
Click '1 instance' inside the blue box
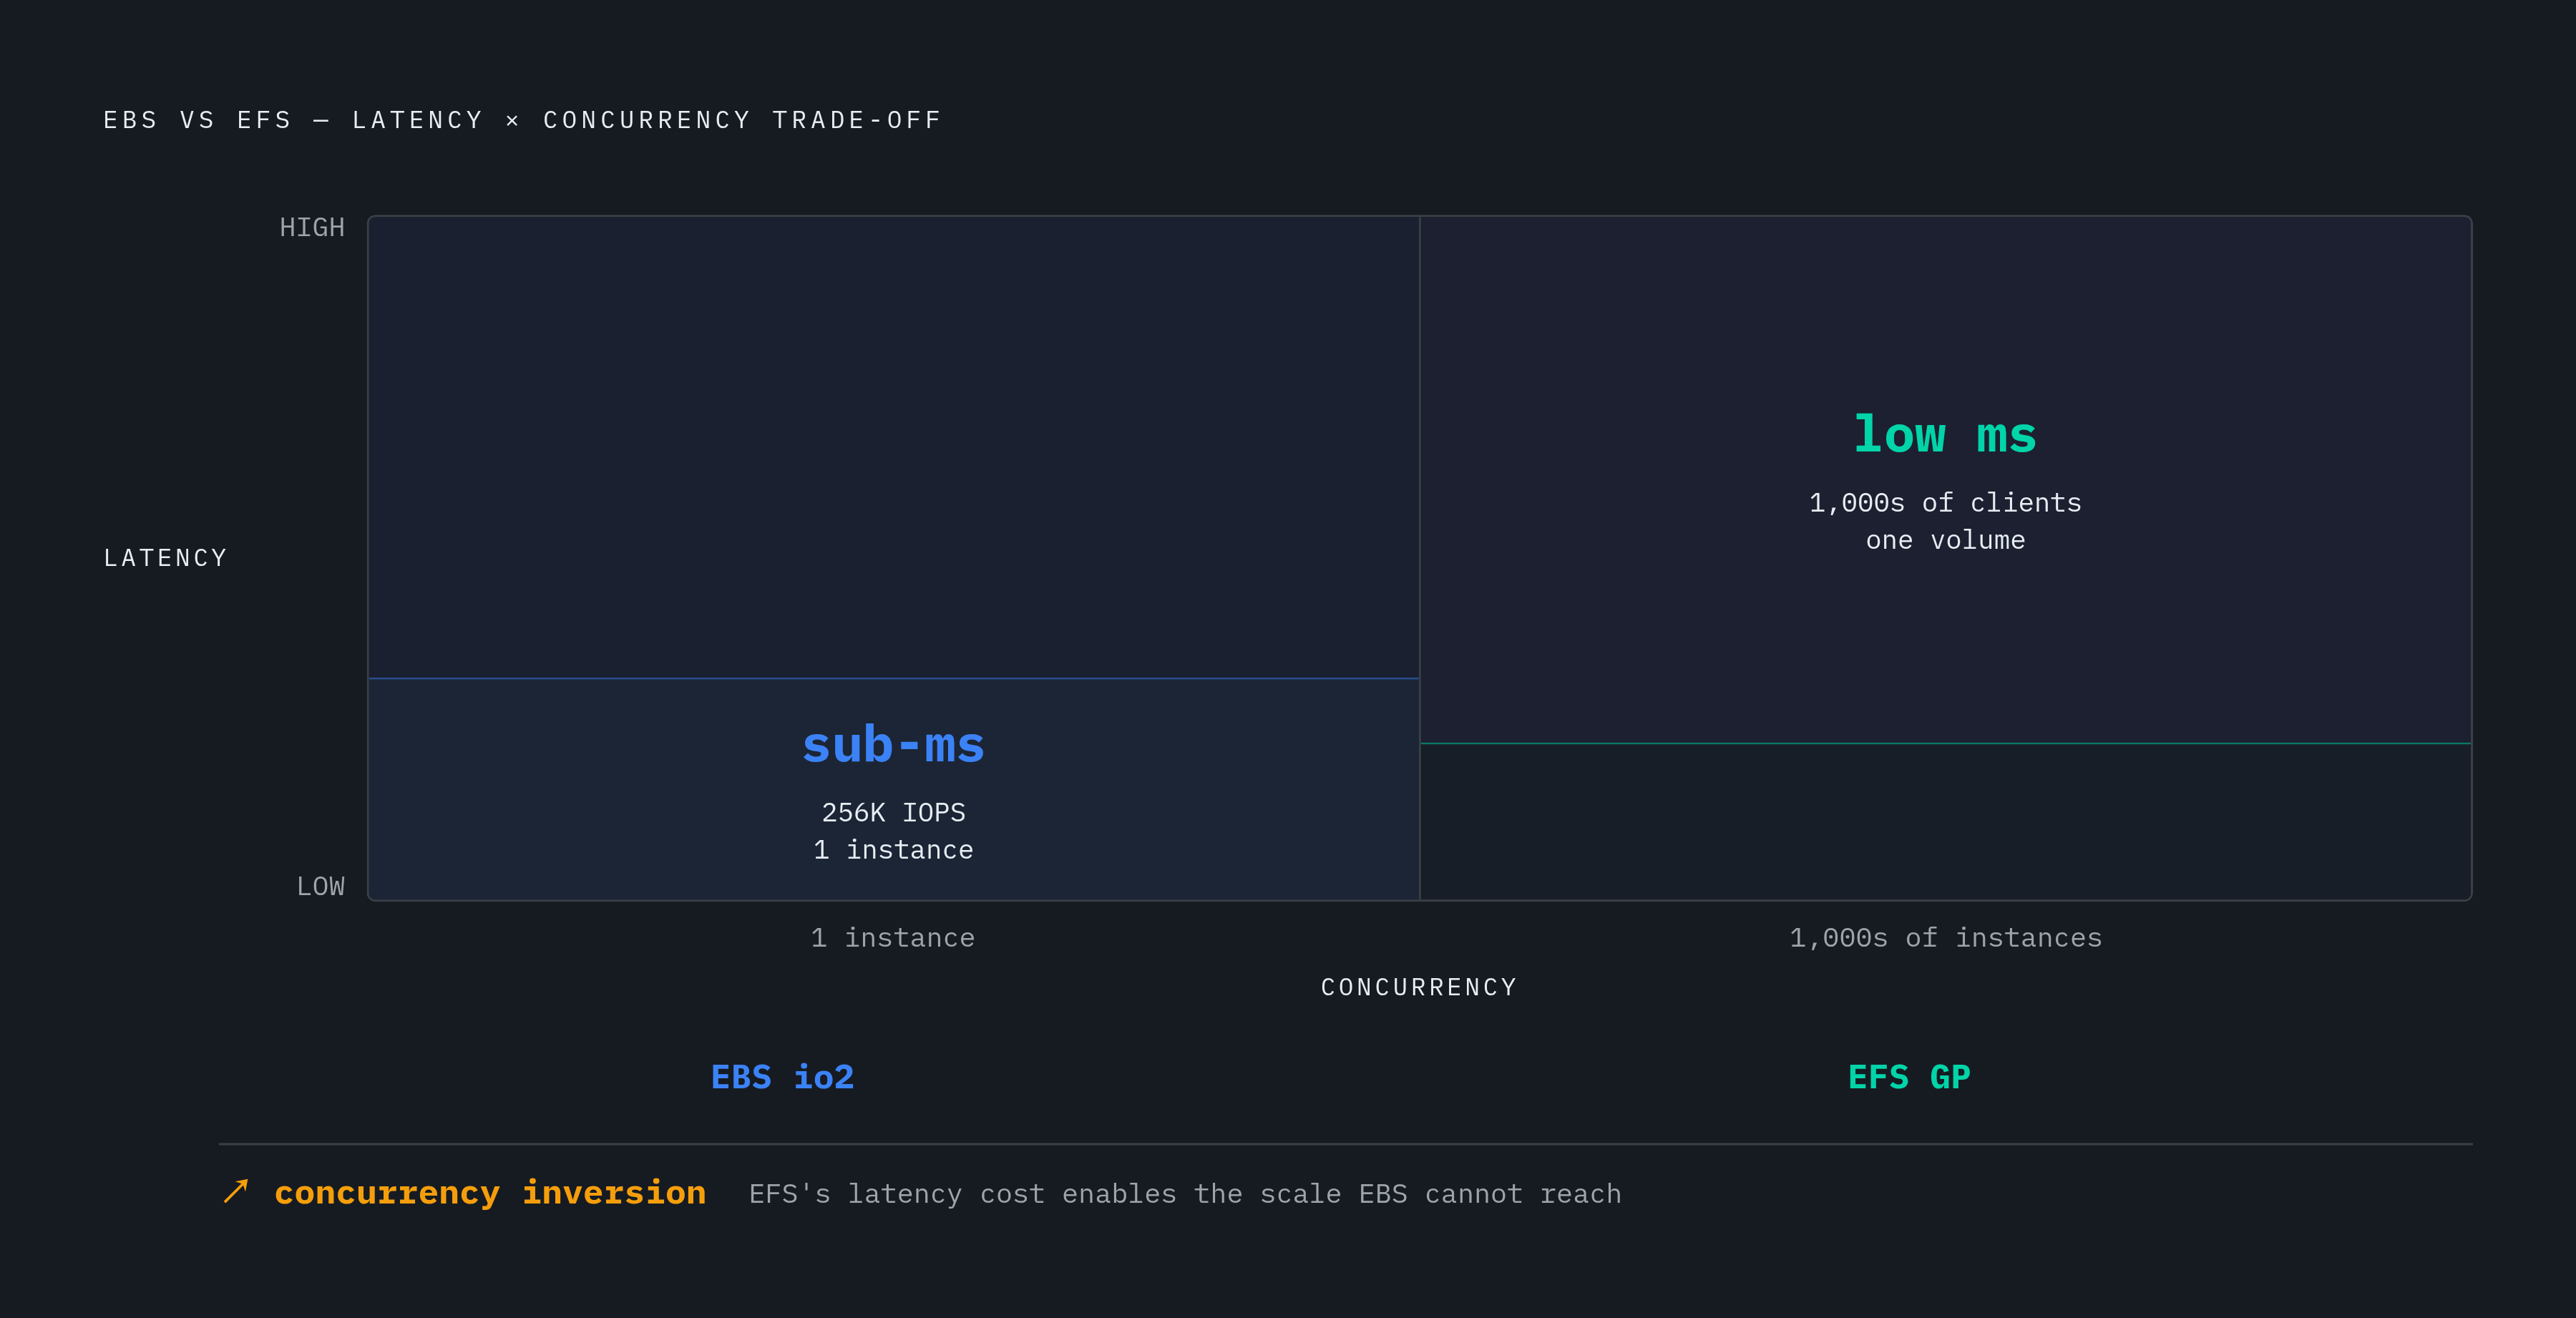[893, 850]
